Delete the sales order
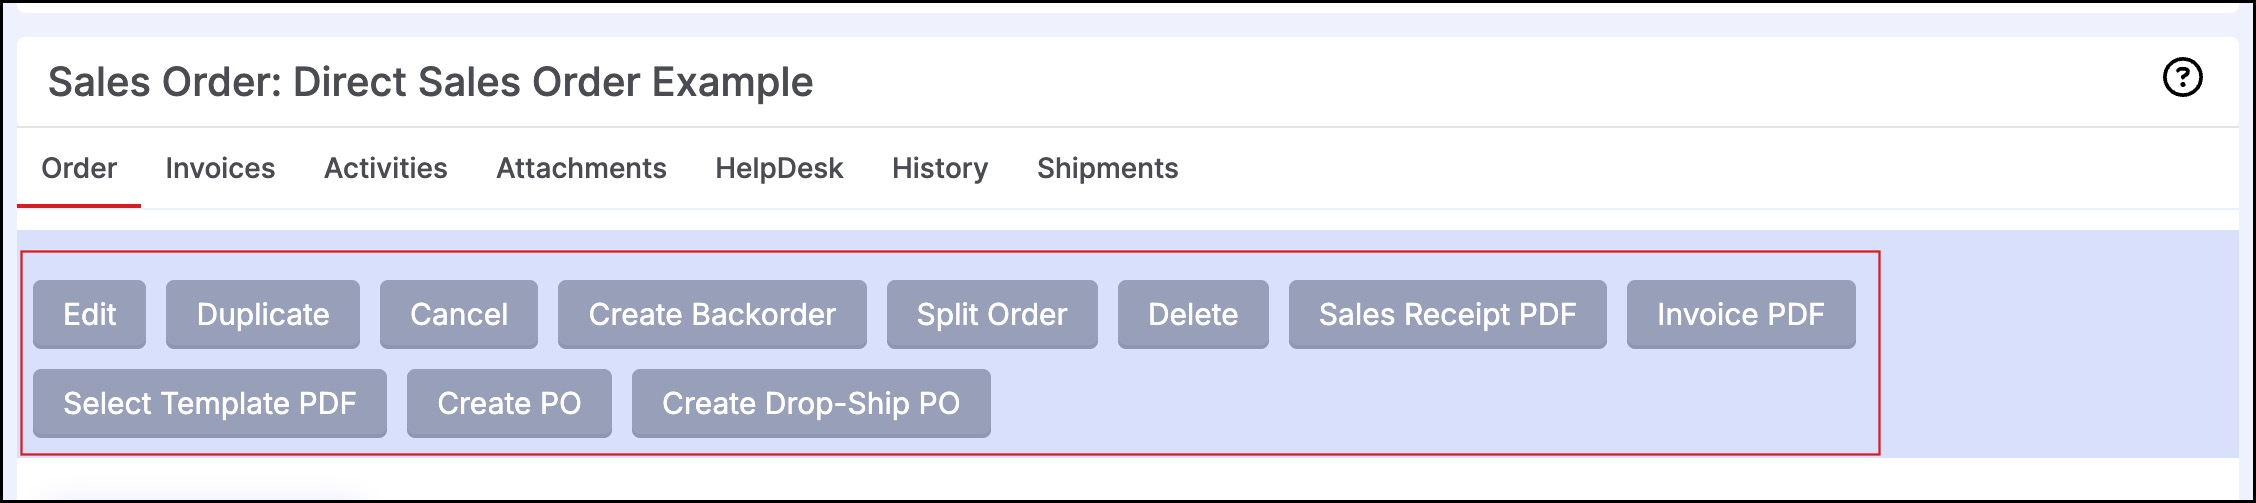Image resolution: width=2256 pixels, height=503 pixels. (x=1193, y=314)
